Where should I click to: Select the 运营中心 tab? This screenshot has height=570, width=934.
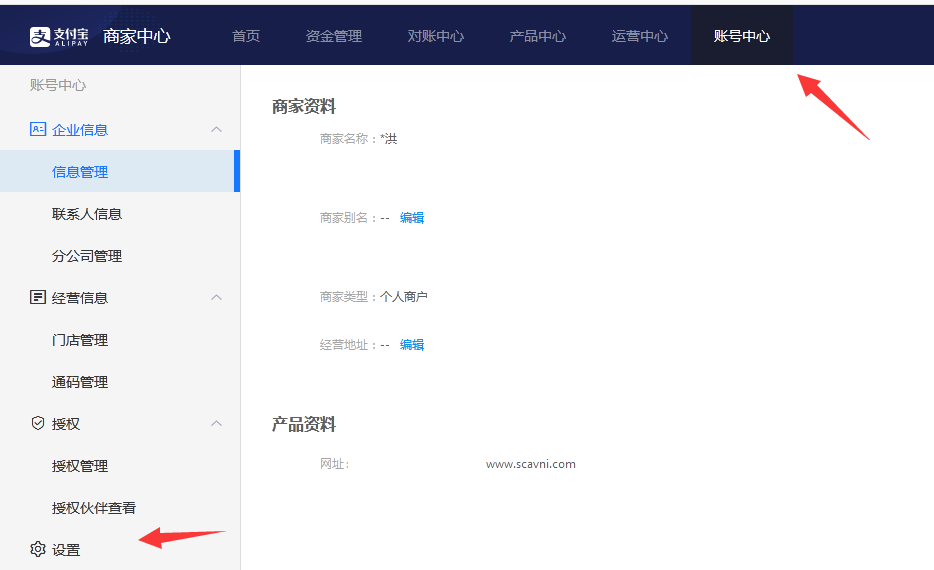point(640,36)
